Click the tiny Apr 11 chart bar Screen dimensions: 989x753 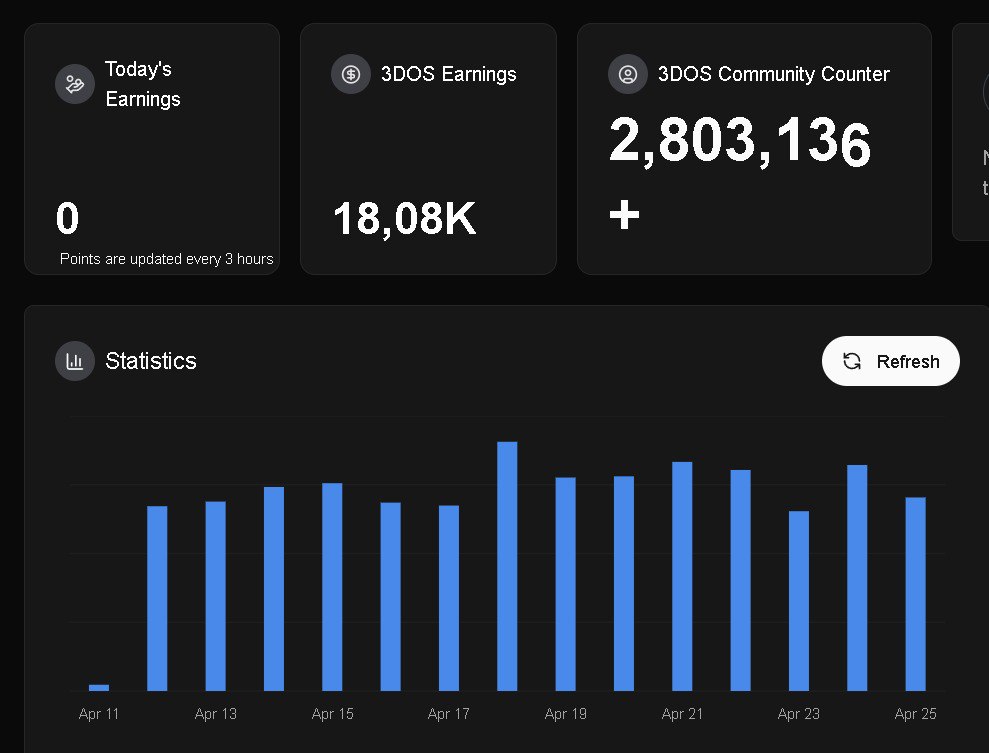pos(99,687)
